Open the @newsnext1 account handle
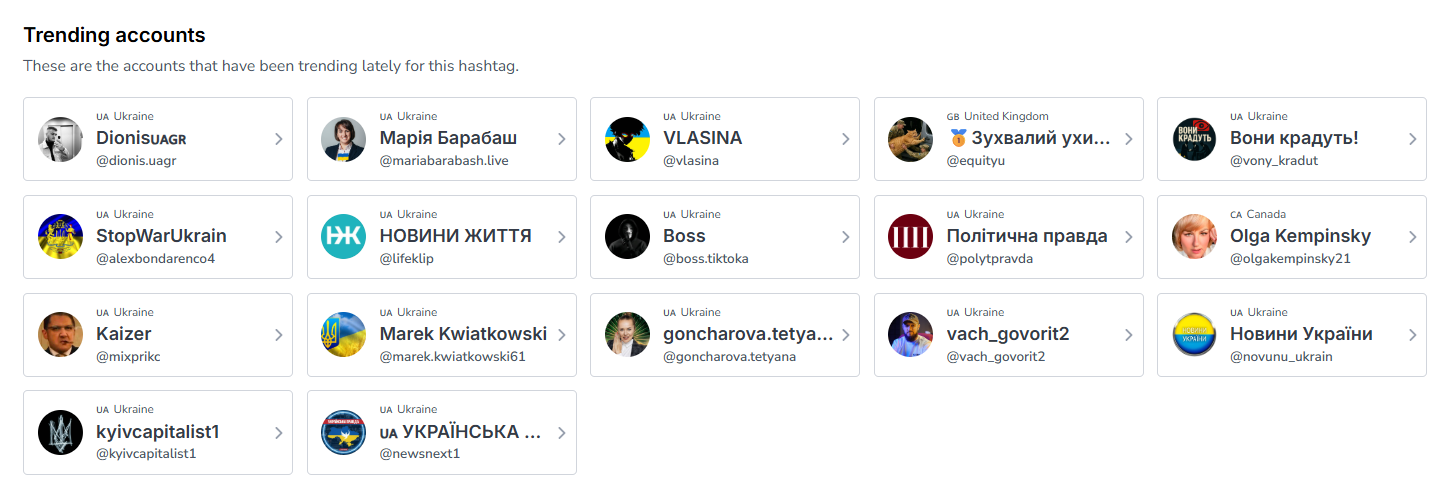The width and height of the screenshot is (1451, 500). click(x=419, y=454)
